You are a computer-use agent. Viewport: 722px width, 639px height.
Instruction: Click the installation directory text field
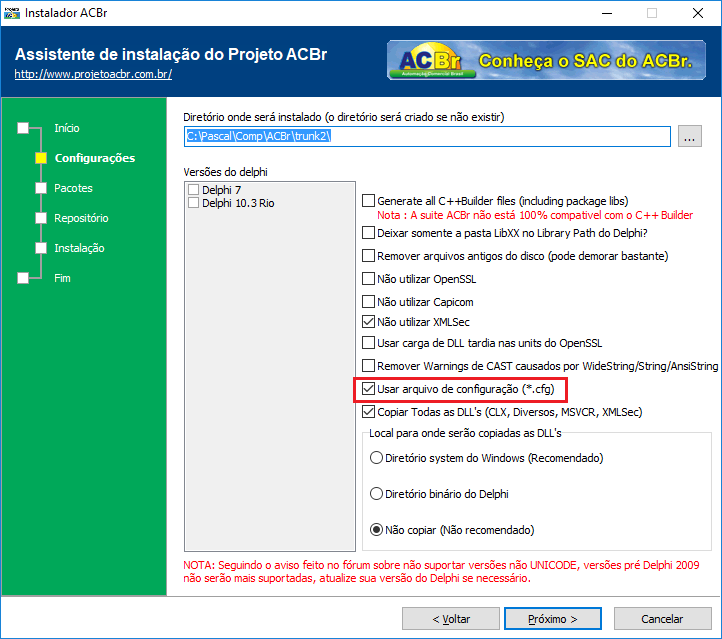tap(427, 136)
